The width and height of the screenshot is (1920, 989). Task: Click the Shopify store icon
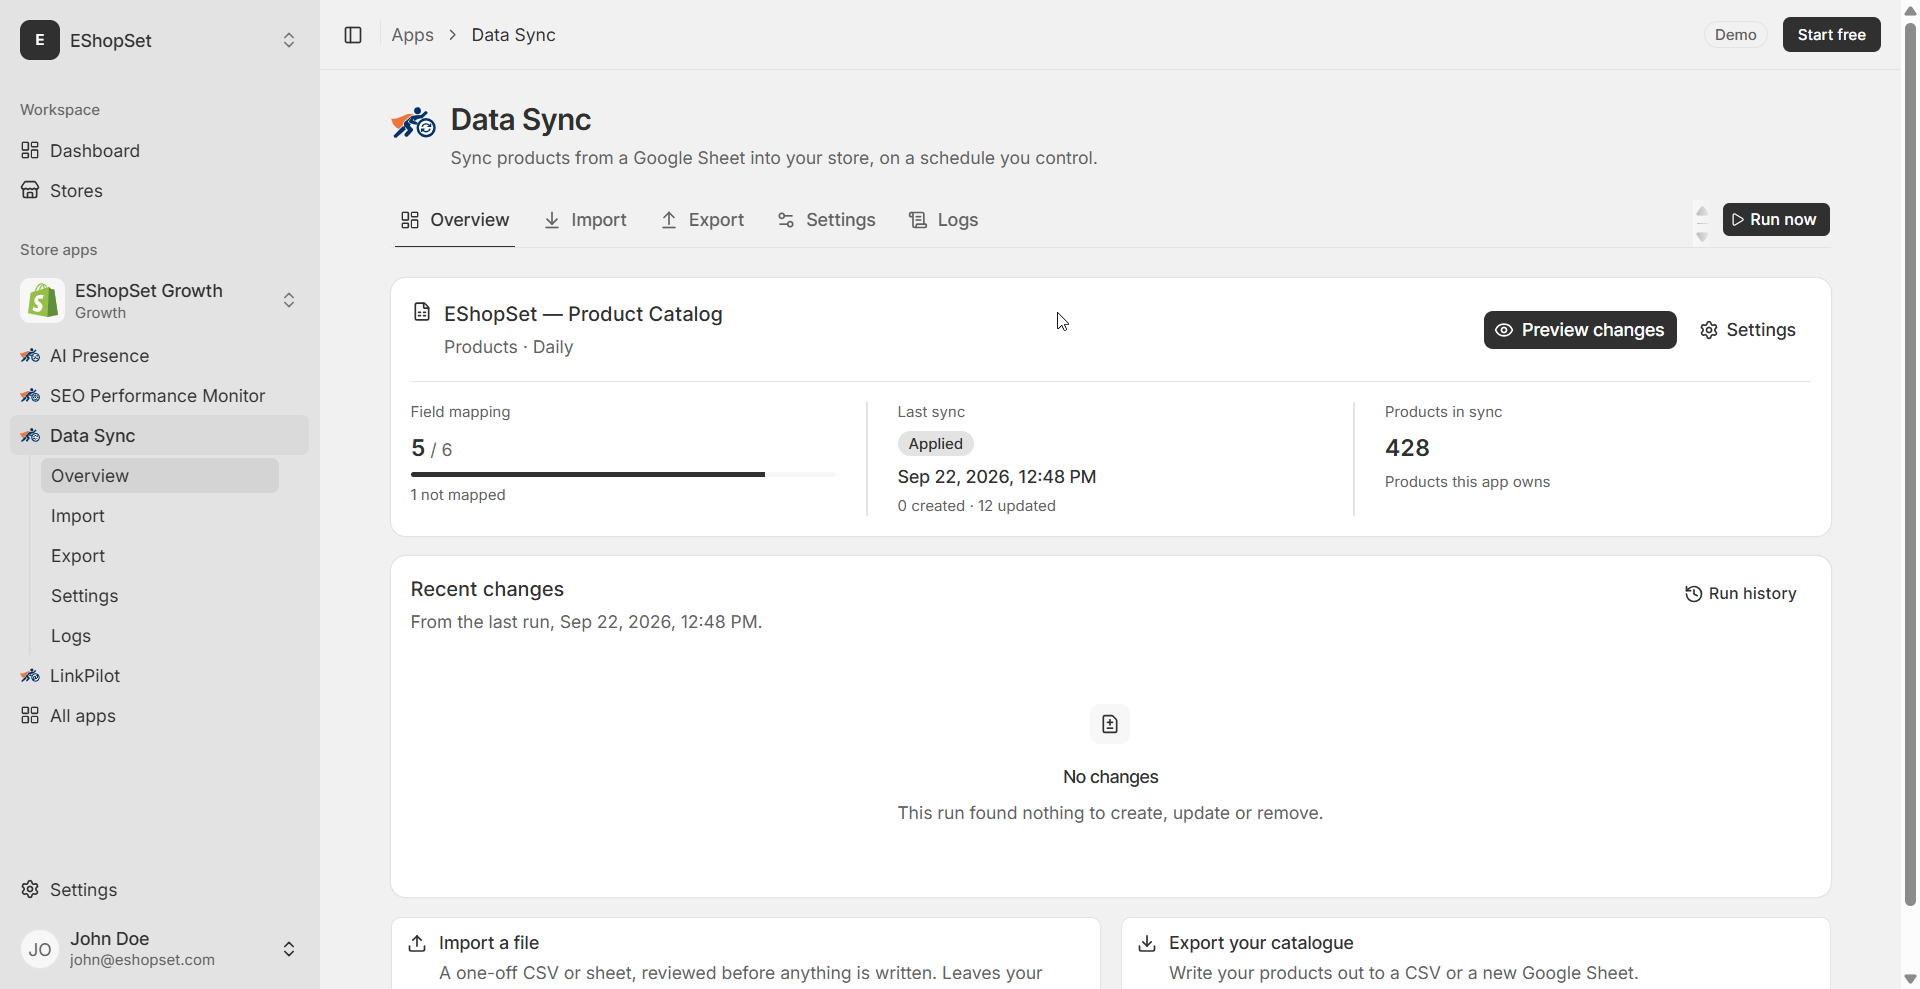[x=42, y=301]
